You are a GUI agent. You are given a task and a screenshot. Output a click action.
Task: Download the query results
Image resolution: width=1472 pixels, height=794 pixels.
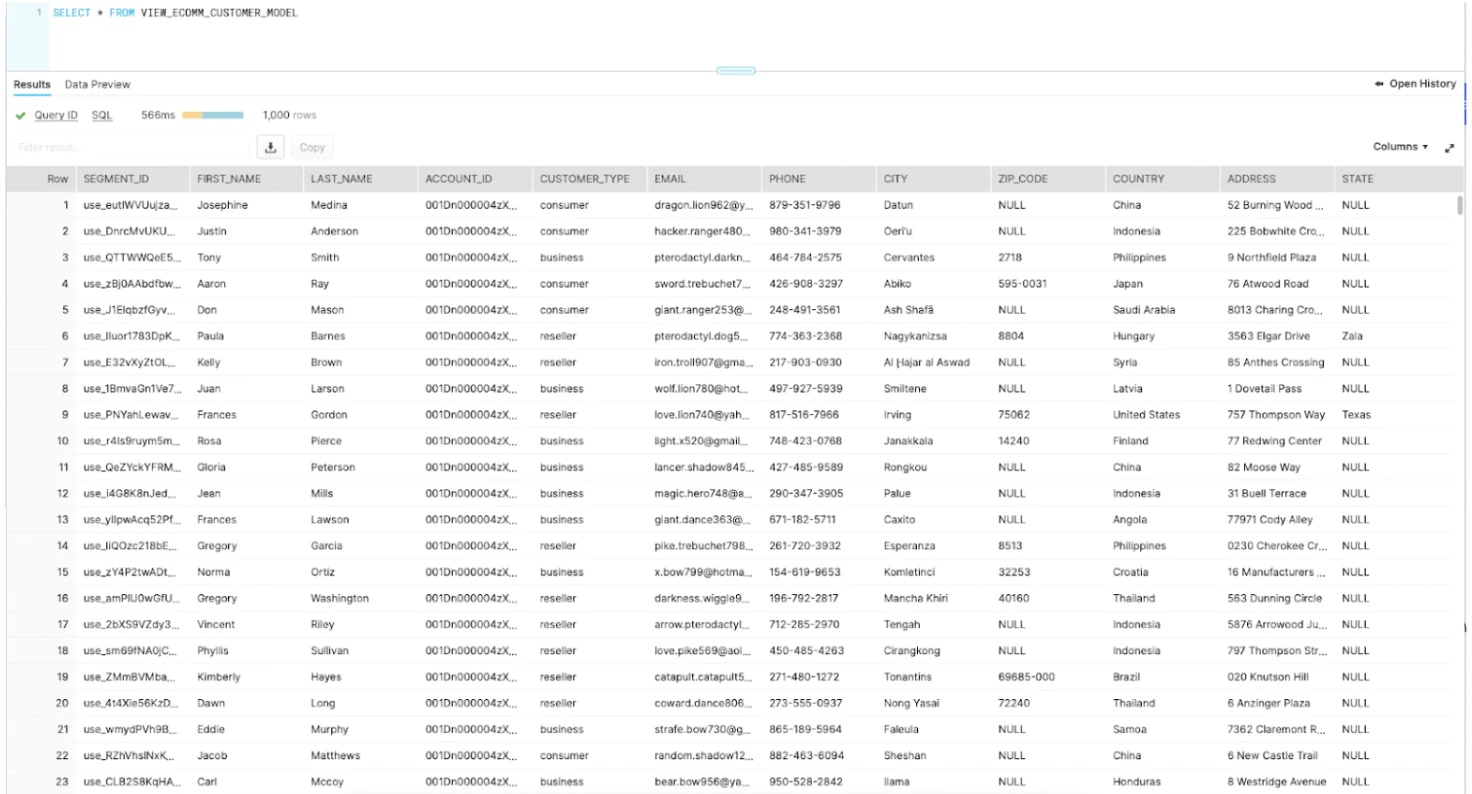270,147
